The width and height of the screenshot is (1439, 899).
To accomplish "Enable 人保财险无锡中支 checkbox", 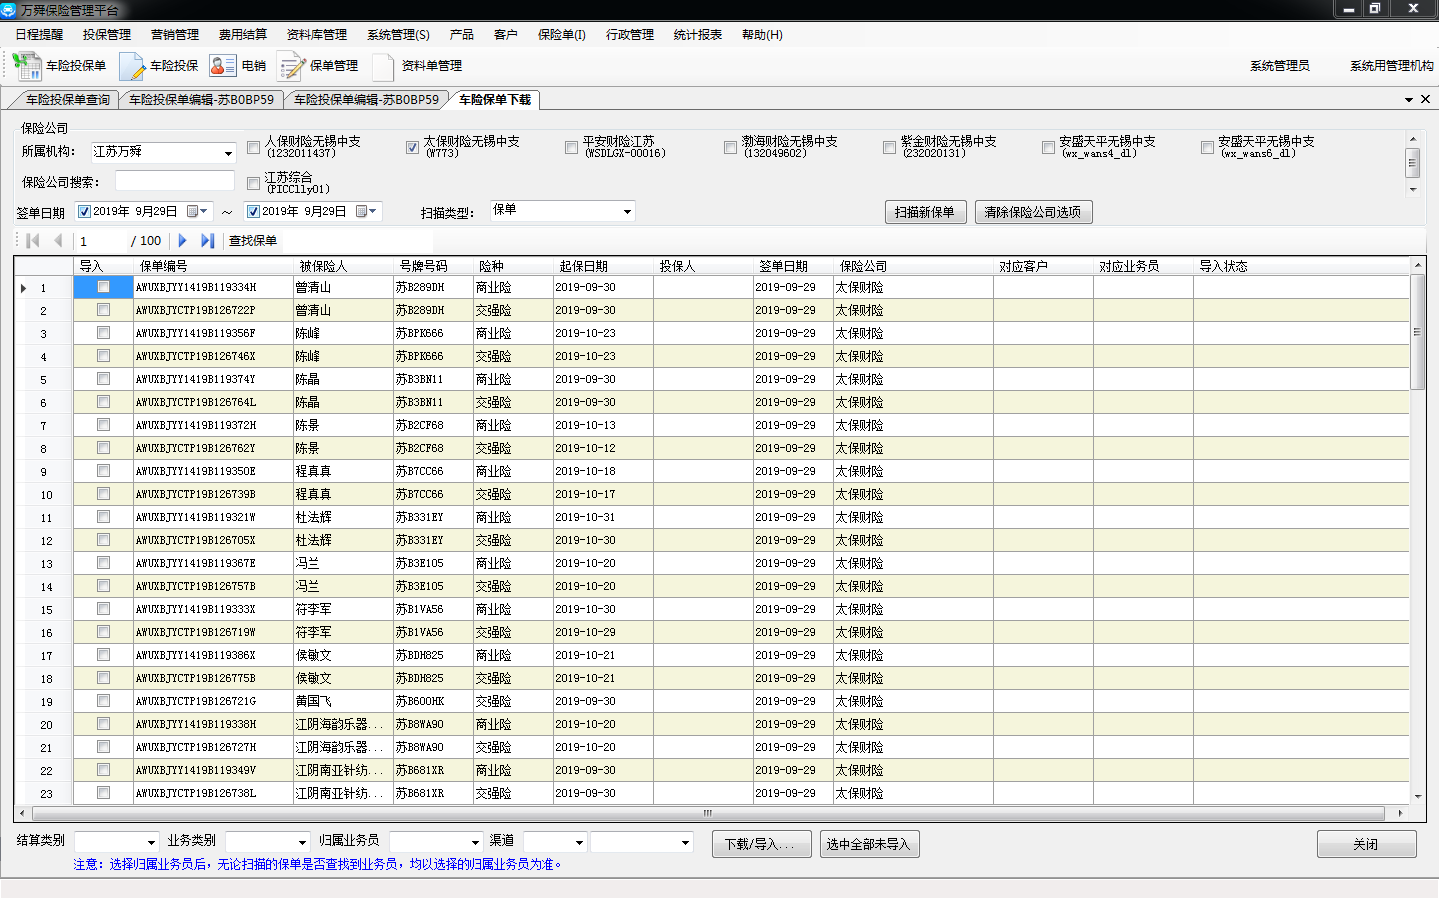I will (254, 148).
